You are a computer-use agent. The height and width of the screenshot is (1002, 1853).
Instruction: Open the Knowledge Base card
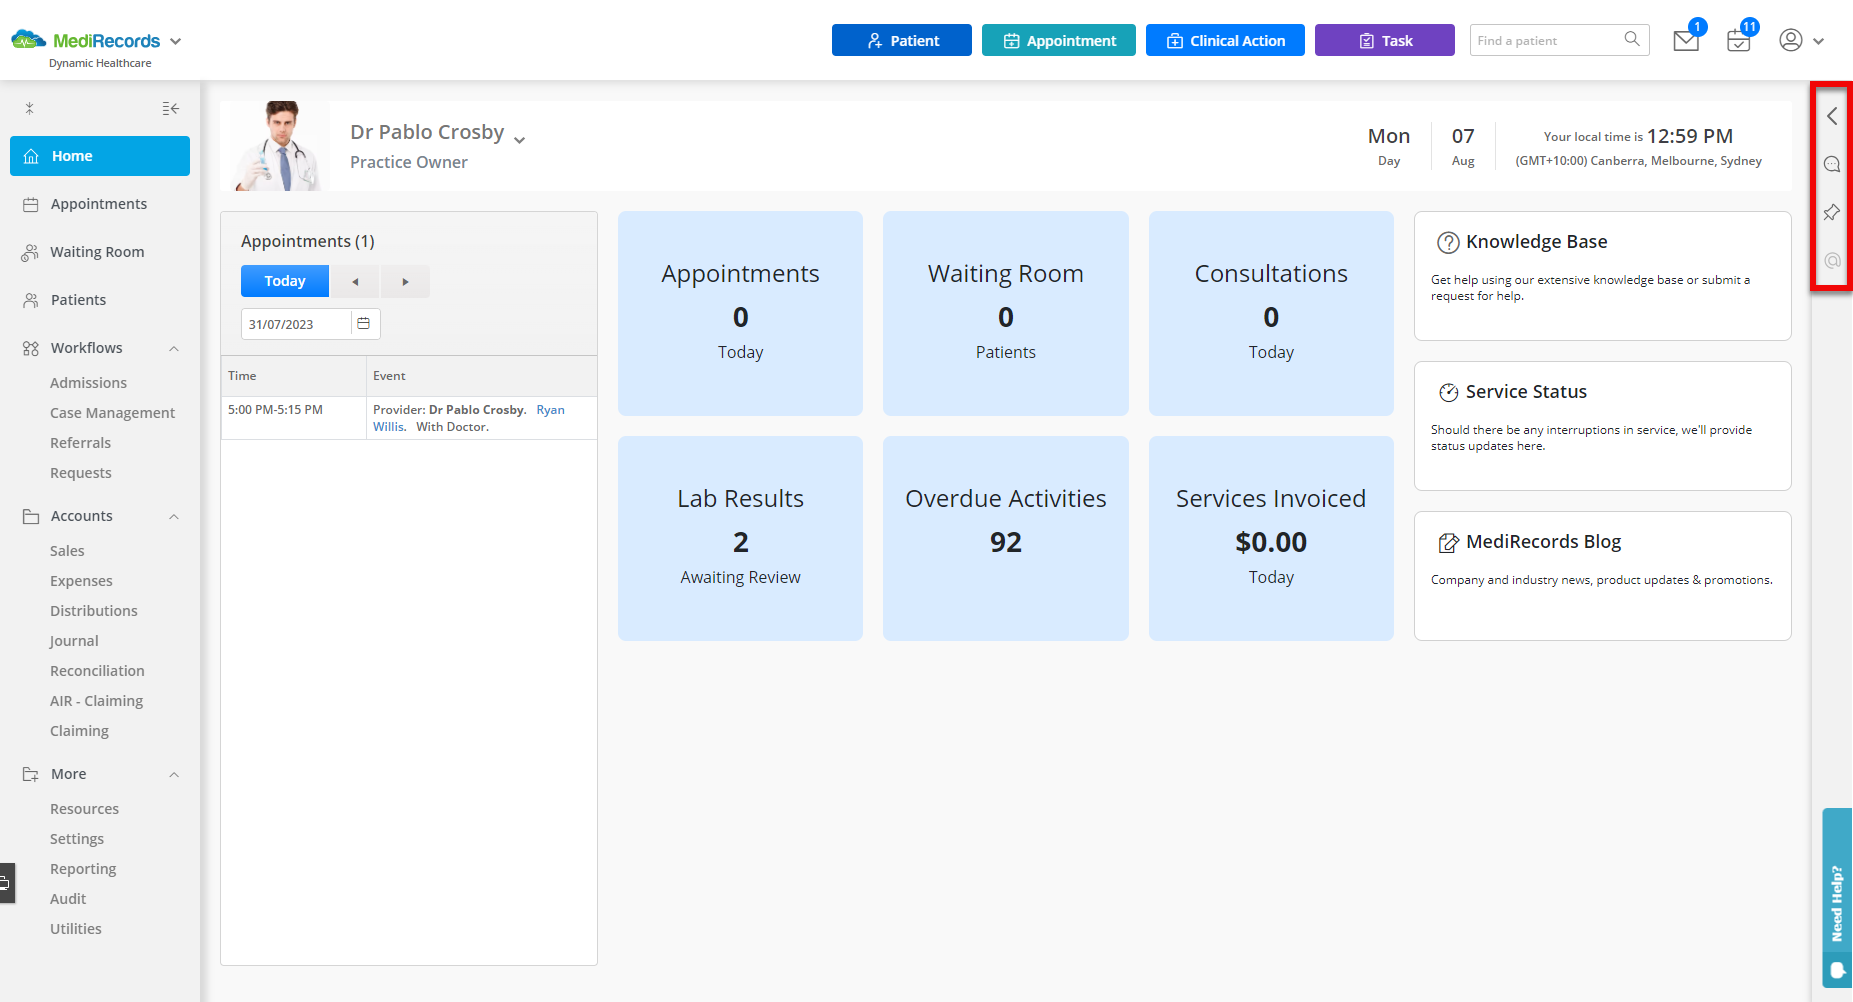(1603, 276)
